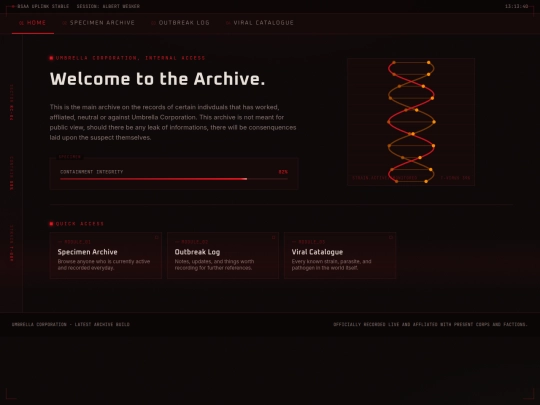This screenshot has width=540, height=405.
Task: Open the Specimen Archive quick access card
Action: click(x=106, y=256)
